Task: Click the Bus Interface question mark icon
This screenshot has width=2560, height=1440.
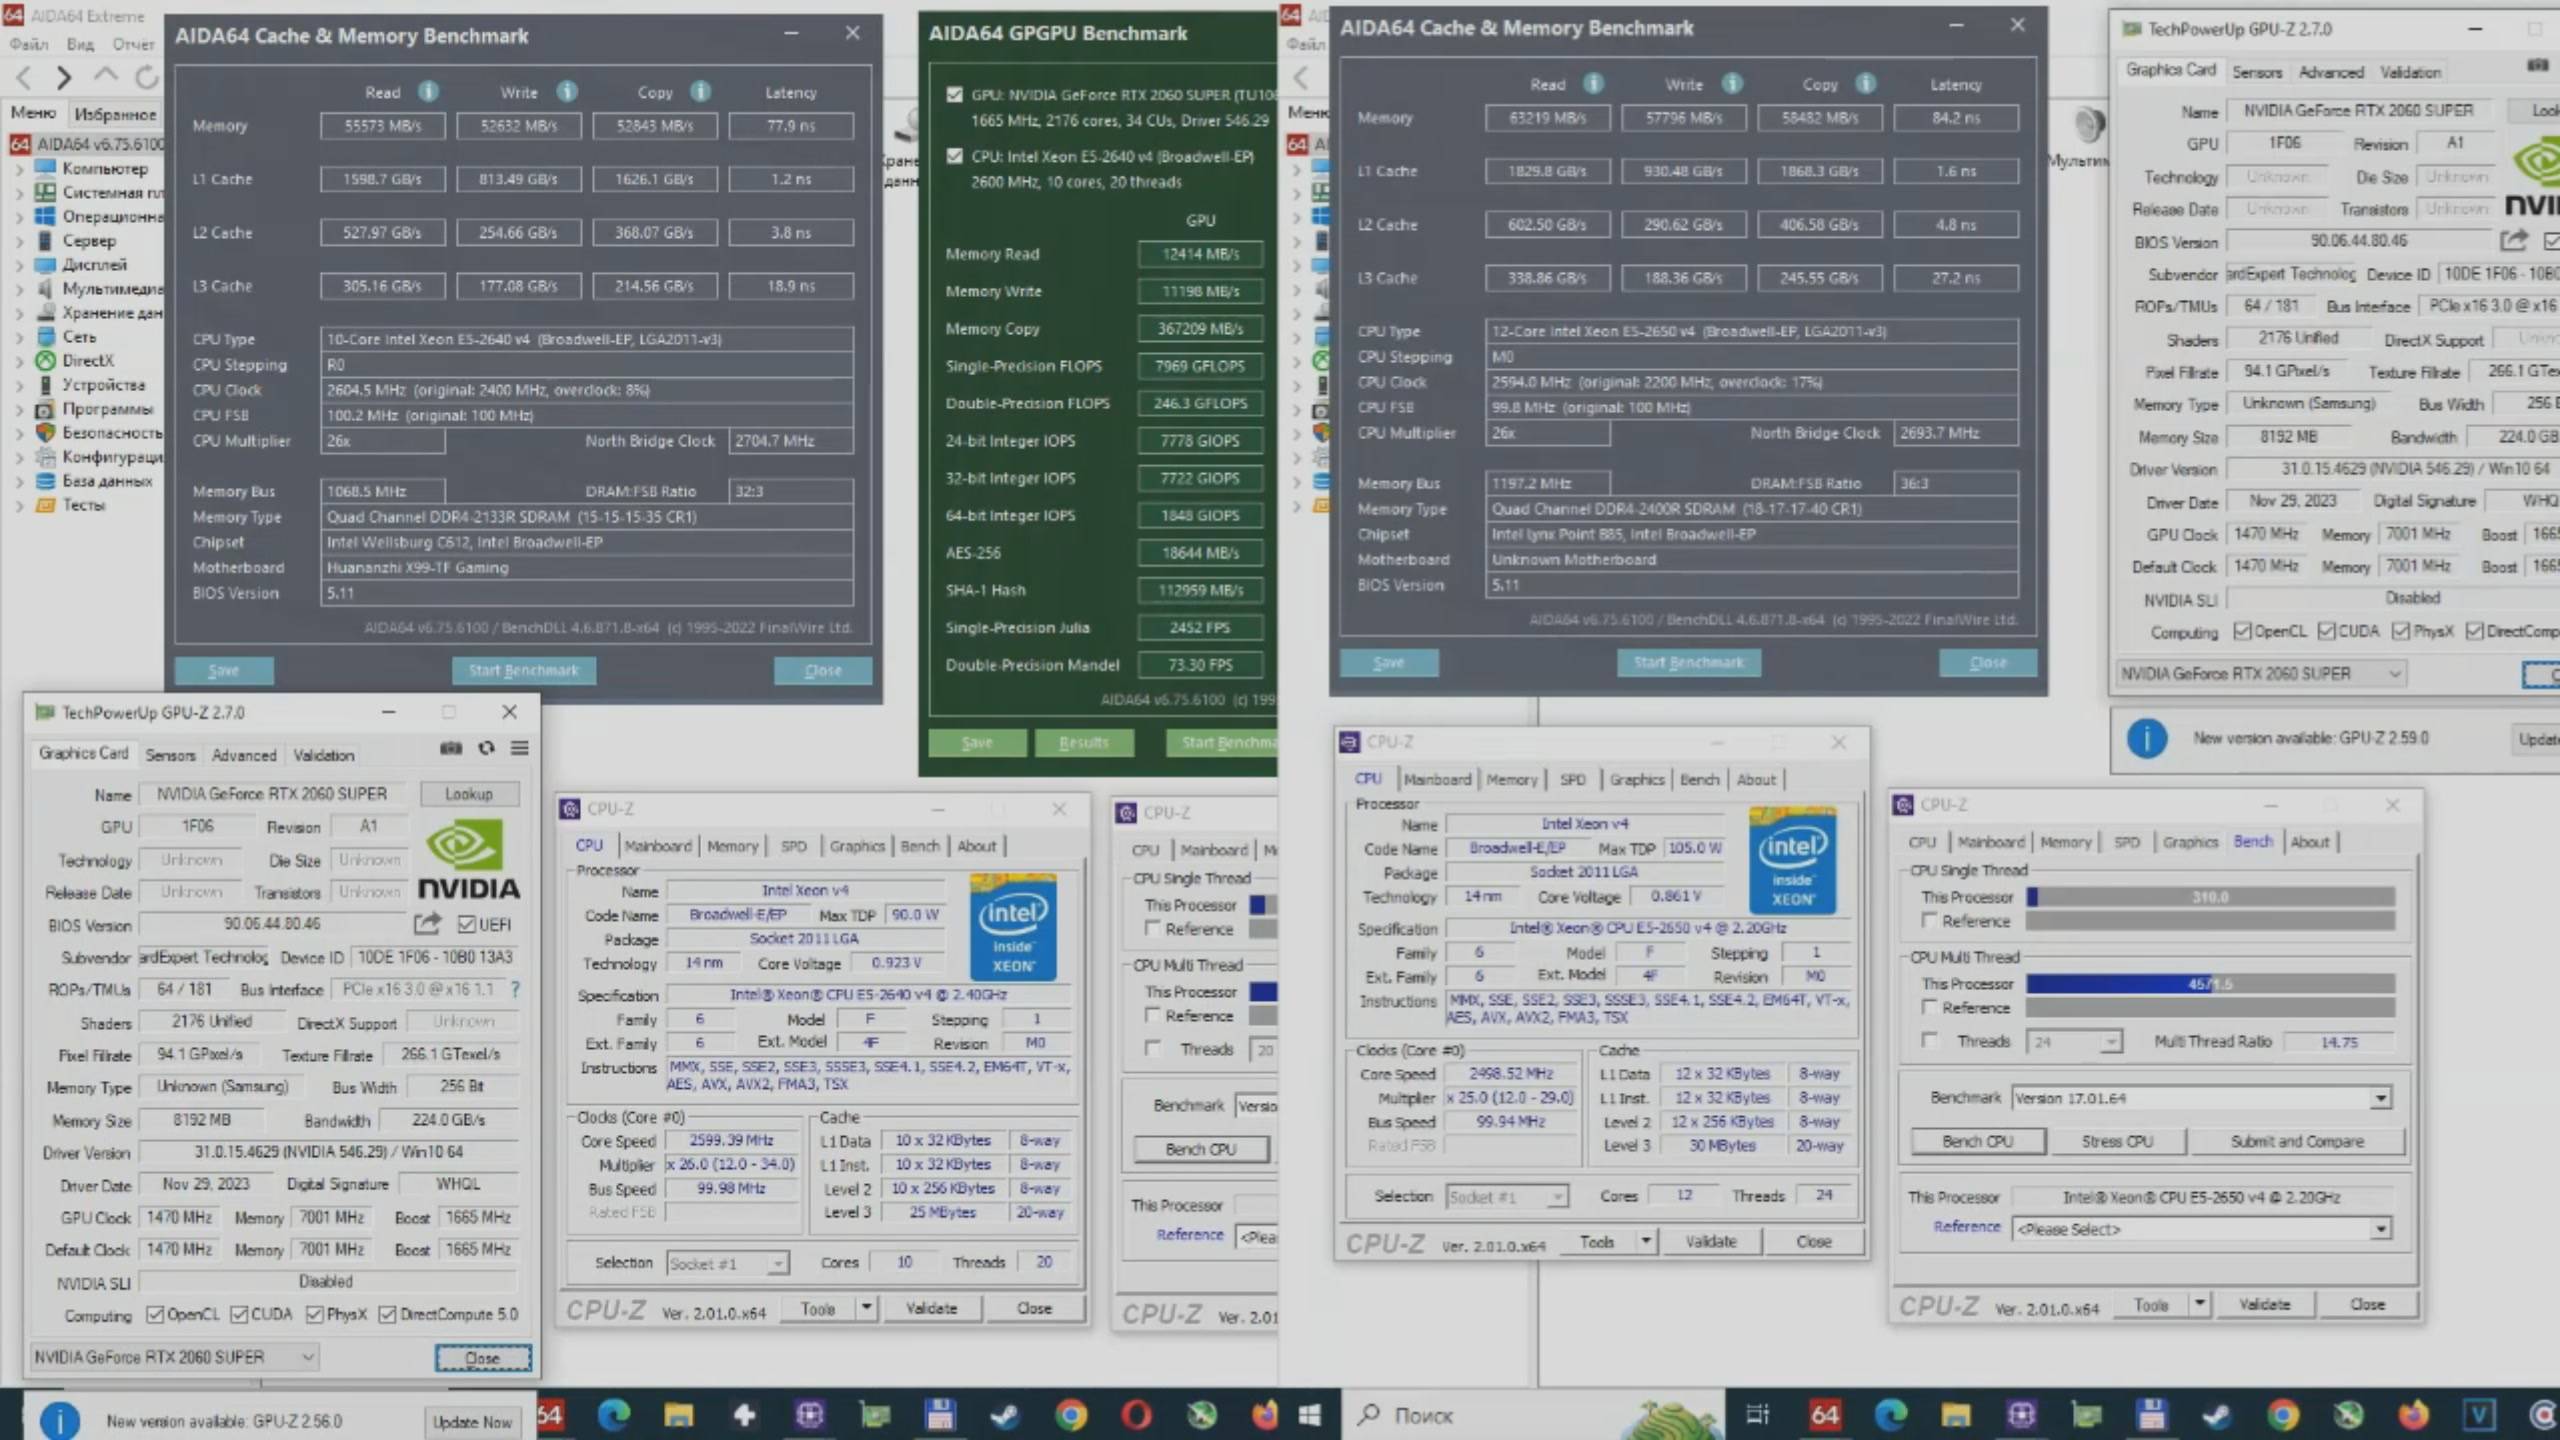Action: click(515, 989)
